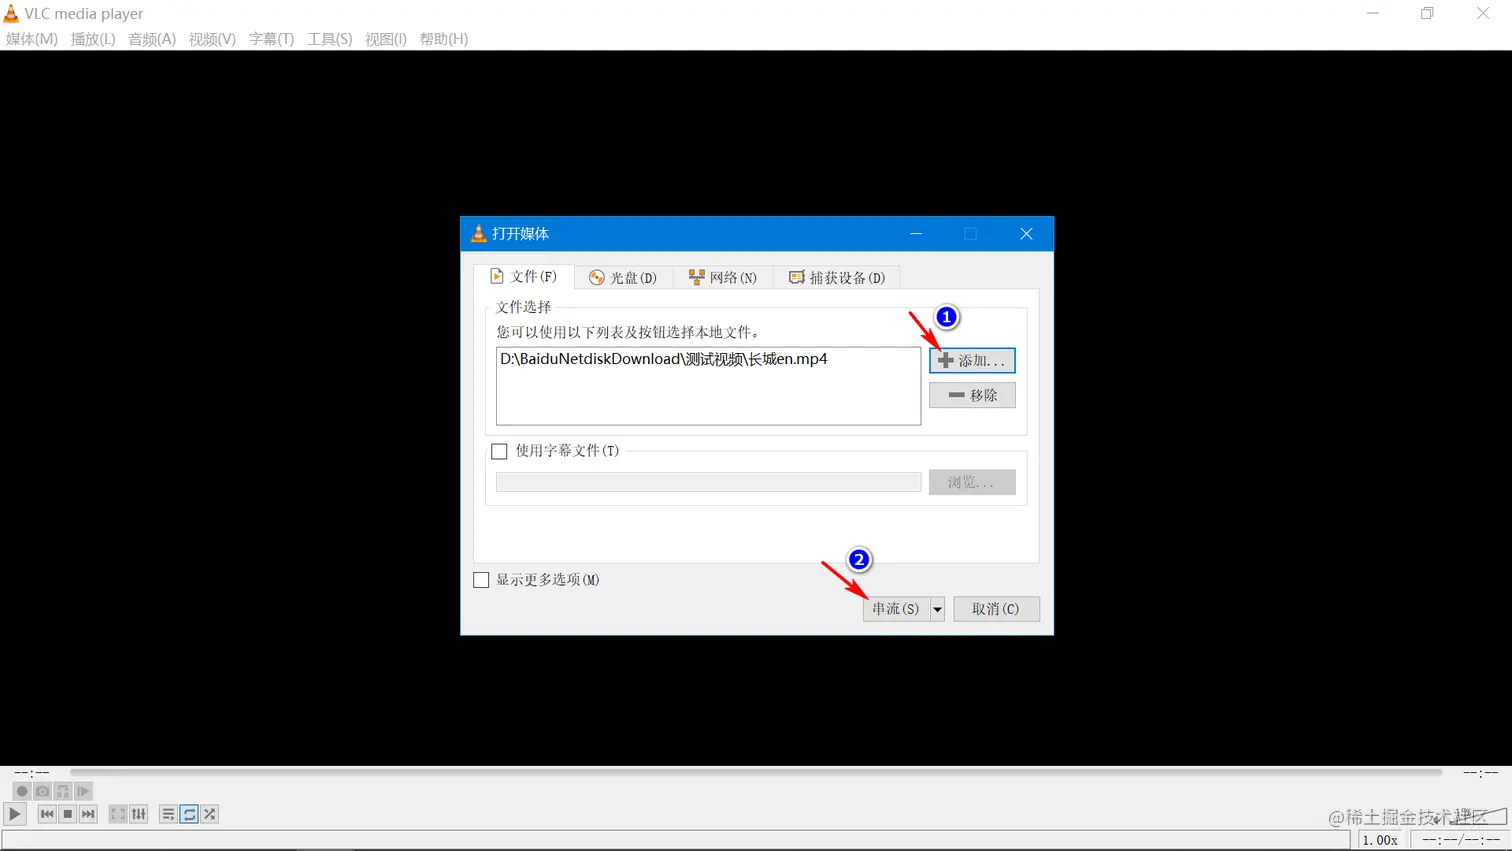Screen dimensions: 1512x851
Task: Show the playlist view
Action: (168, 814)
